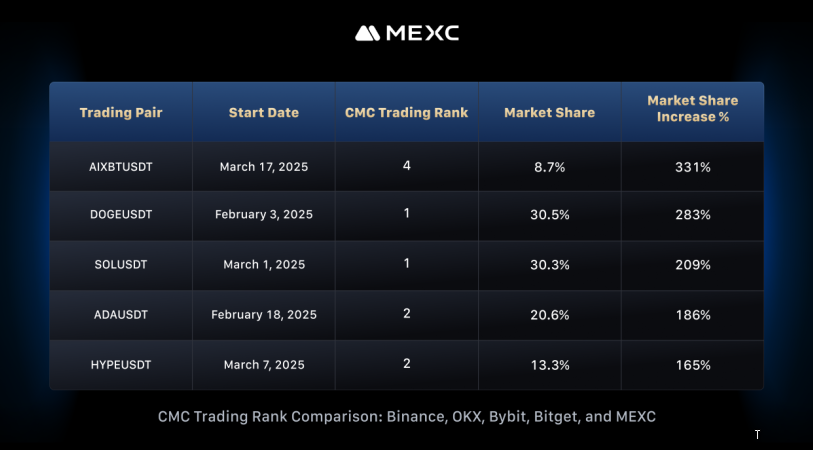Click the February 18, 2025 date cell
813x450 pixels.
click(x=264, y=315)
